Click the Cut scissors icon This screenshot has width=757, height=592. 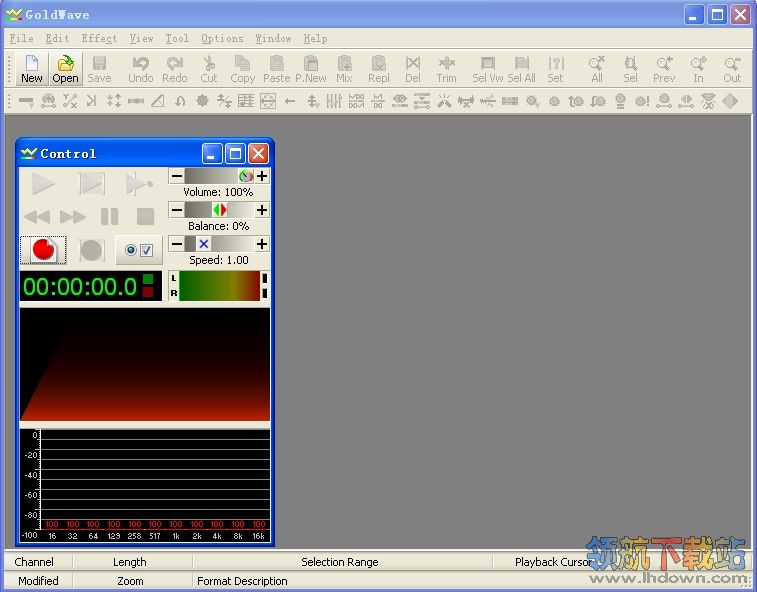[209, 69]
